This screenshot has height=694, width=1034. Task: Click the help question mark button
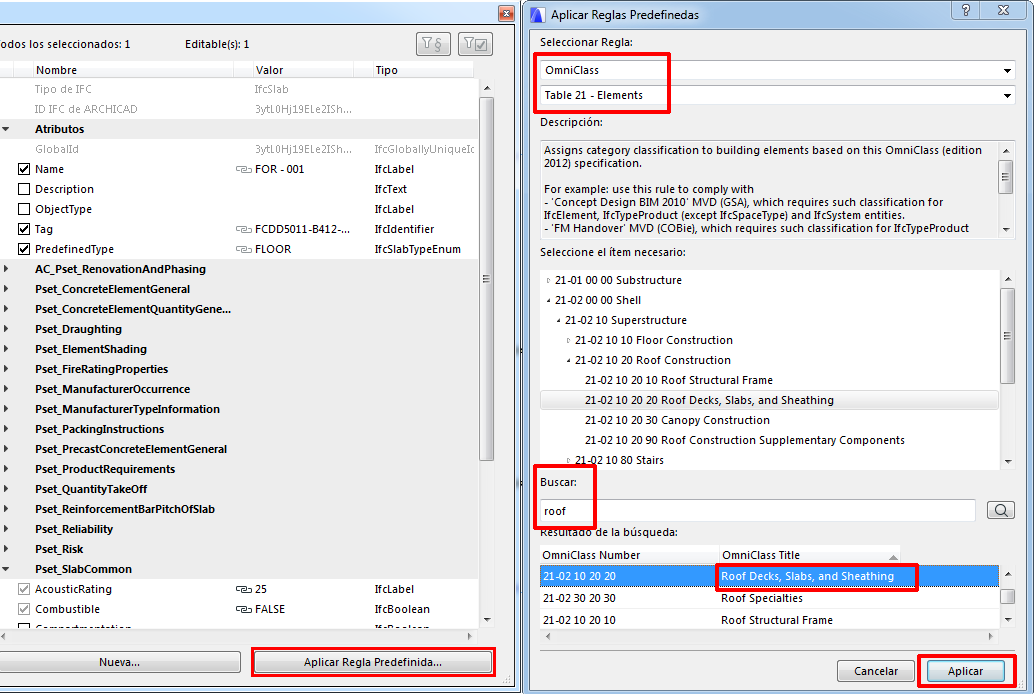pyautogui.click(x=965, y=11)
